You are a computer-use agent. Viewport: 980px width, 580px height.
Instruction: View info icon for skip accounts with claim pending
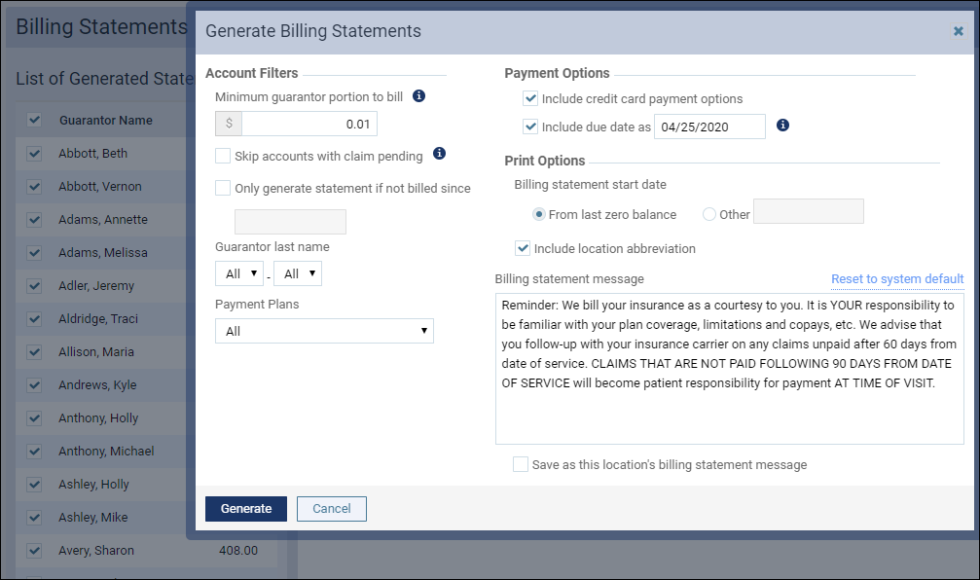point(438,155)
